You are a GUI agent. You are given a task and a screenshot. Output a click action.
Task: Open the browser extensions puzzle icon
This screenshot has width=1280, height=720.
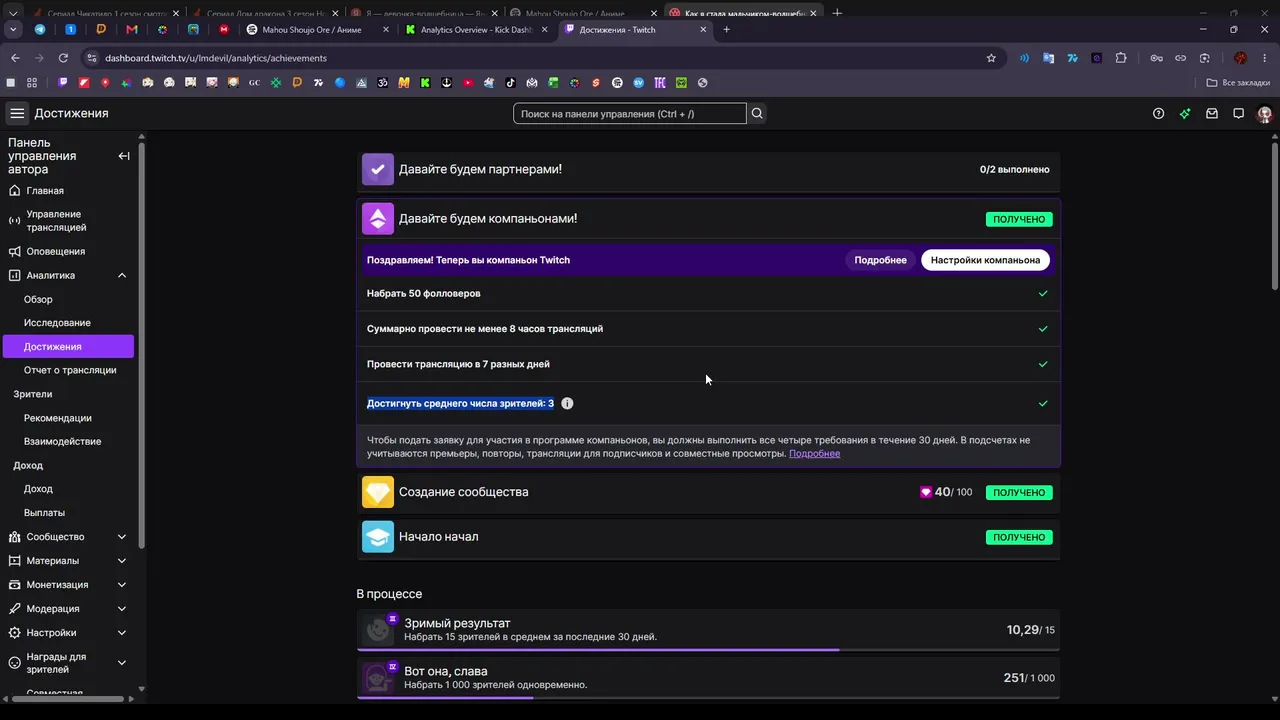[1121, 58]
